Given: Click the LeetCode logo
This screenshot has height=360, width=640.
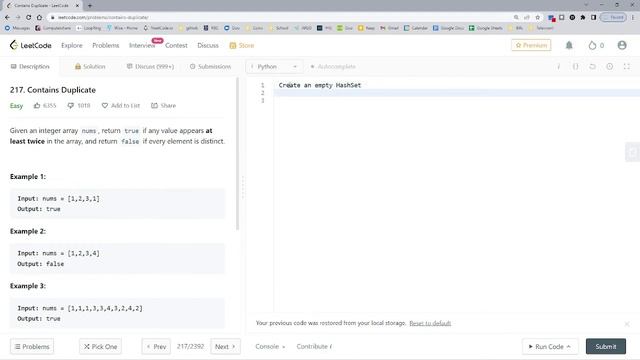Looking at the screenshot, I should (31, 45).
